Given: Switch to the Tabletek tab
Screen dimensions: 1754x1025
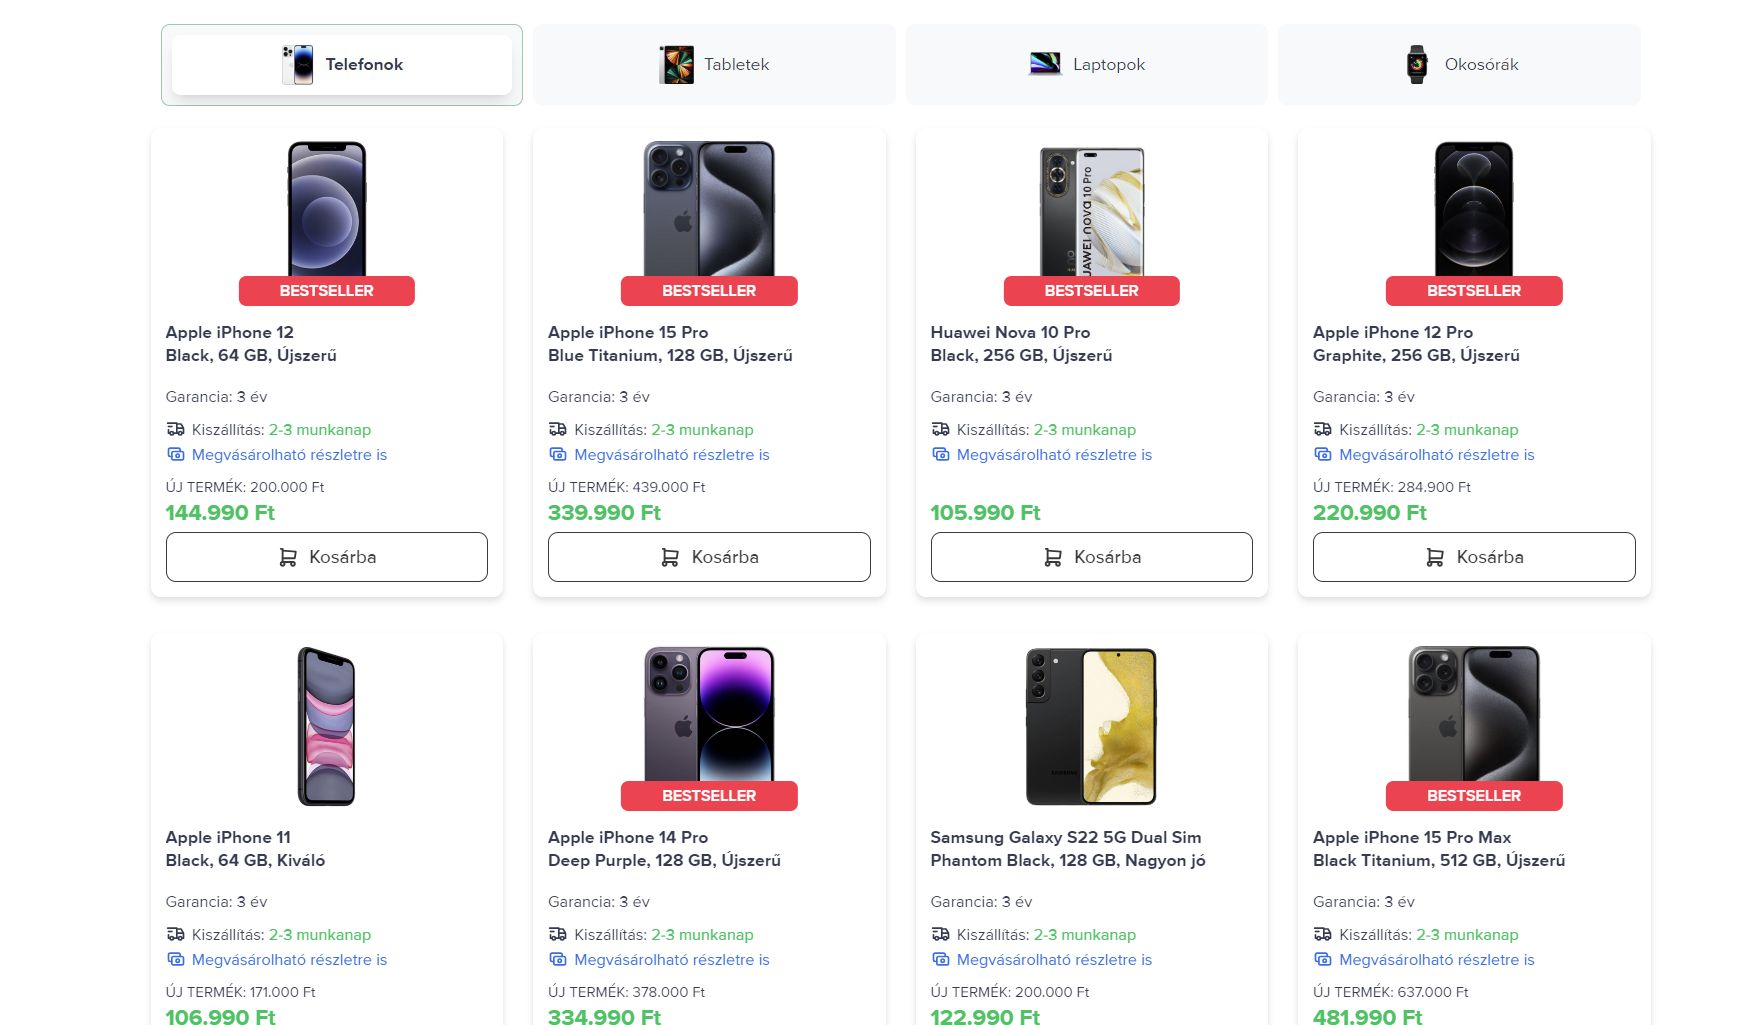Looking at the screenshot, I should pos(714,65).
